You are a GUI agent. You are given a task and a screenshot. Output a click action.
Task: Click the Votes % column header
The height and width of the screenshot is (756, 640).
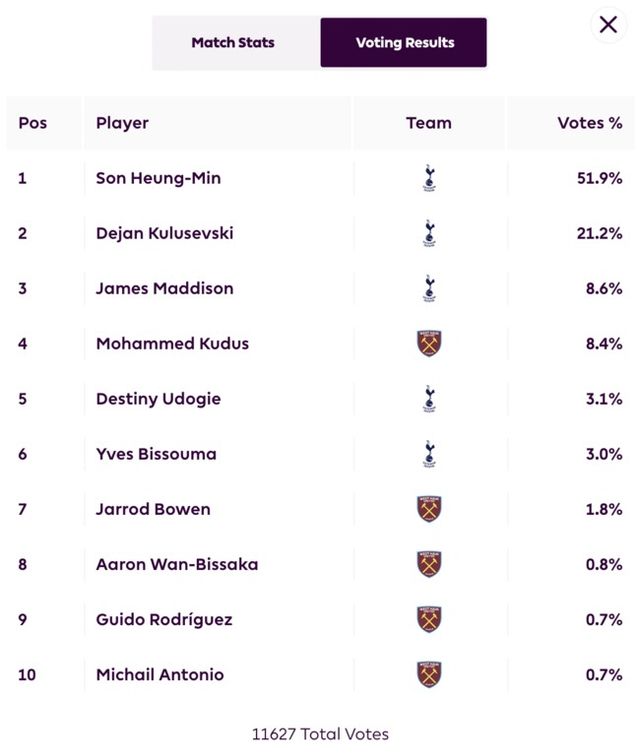[x=589, y=123]
